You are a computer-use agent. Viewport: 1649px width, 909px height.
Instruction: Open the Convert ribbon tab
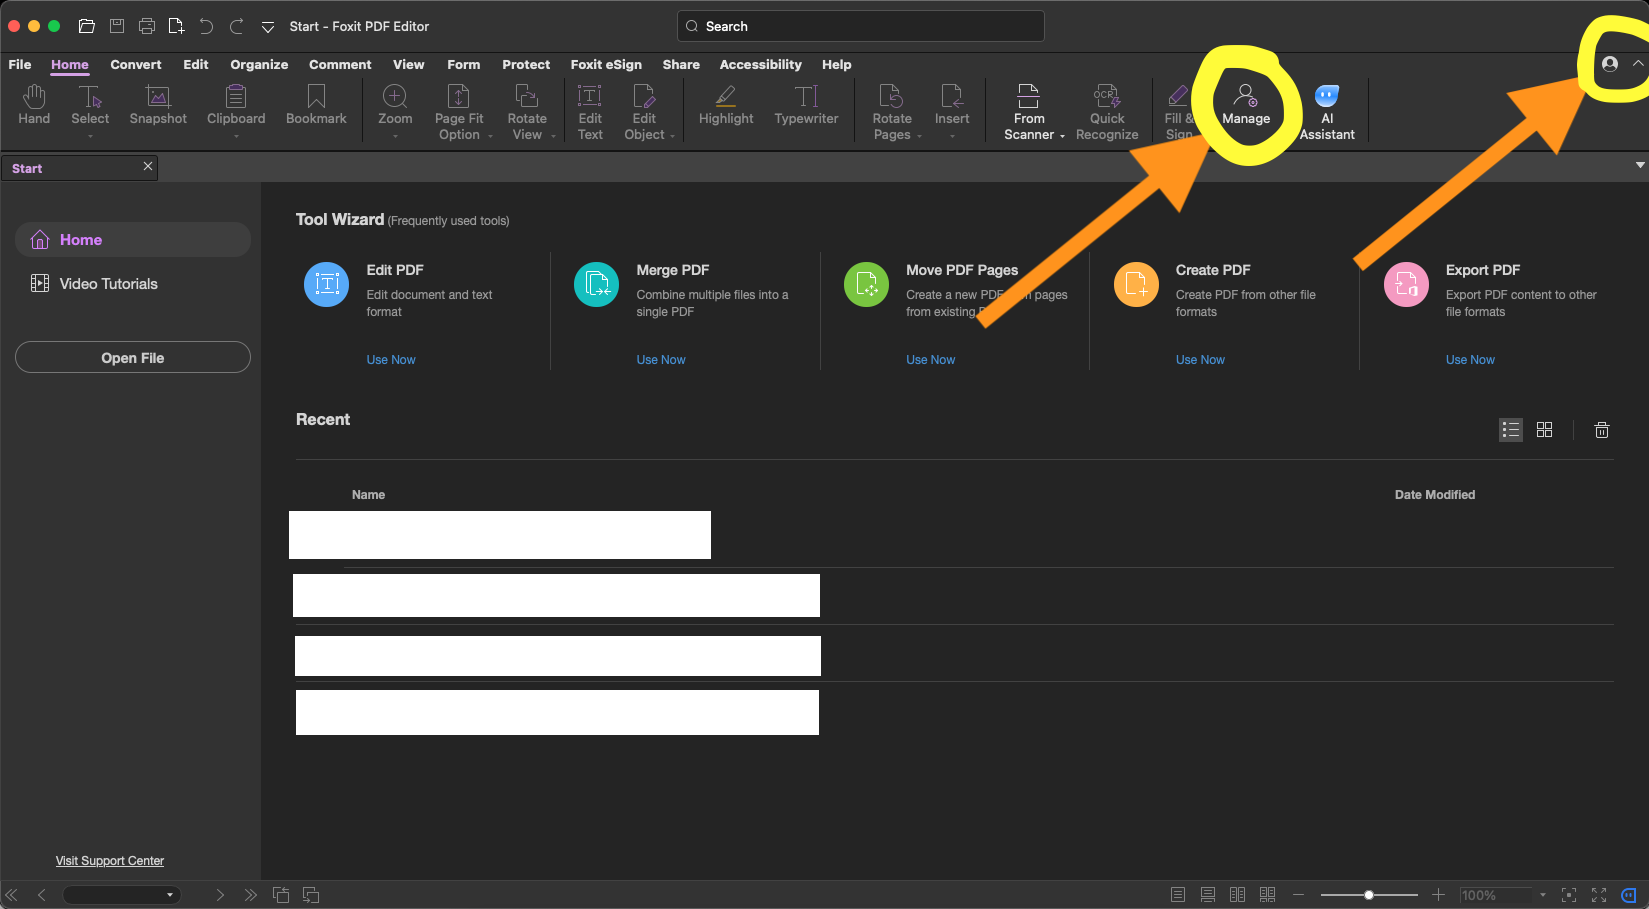point(135,65)
